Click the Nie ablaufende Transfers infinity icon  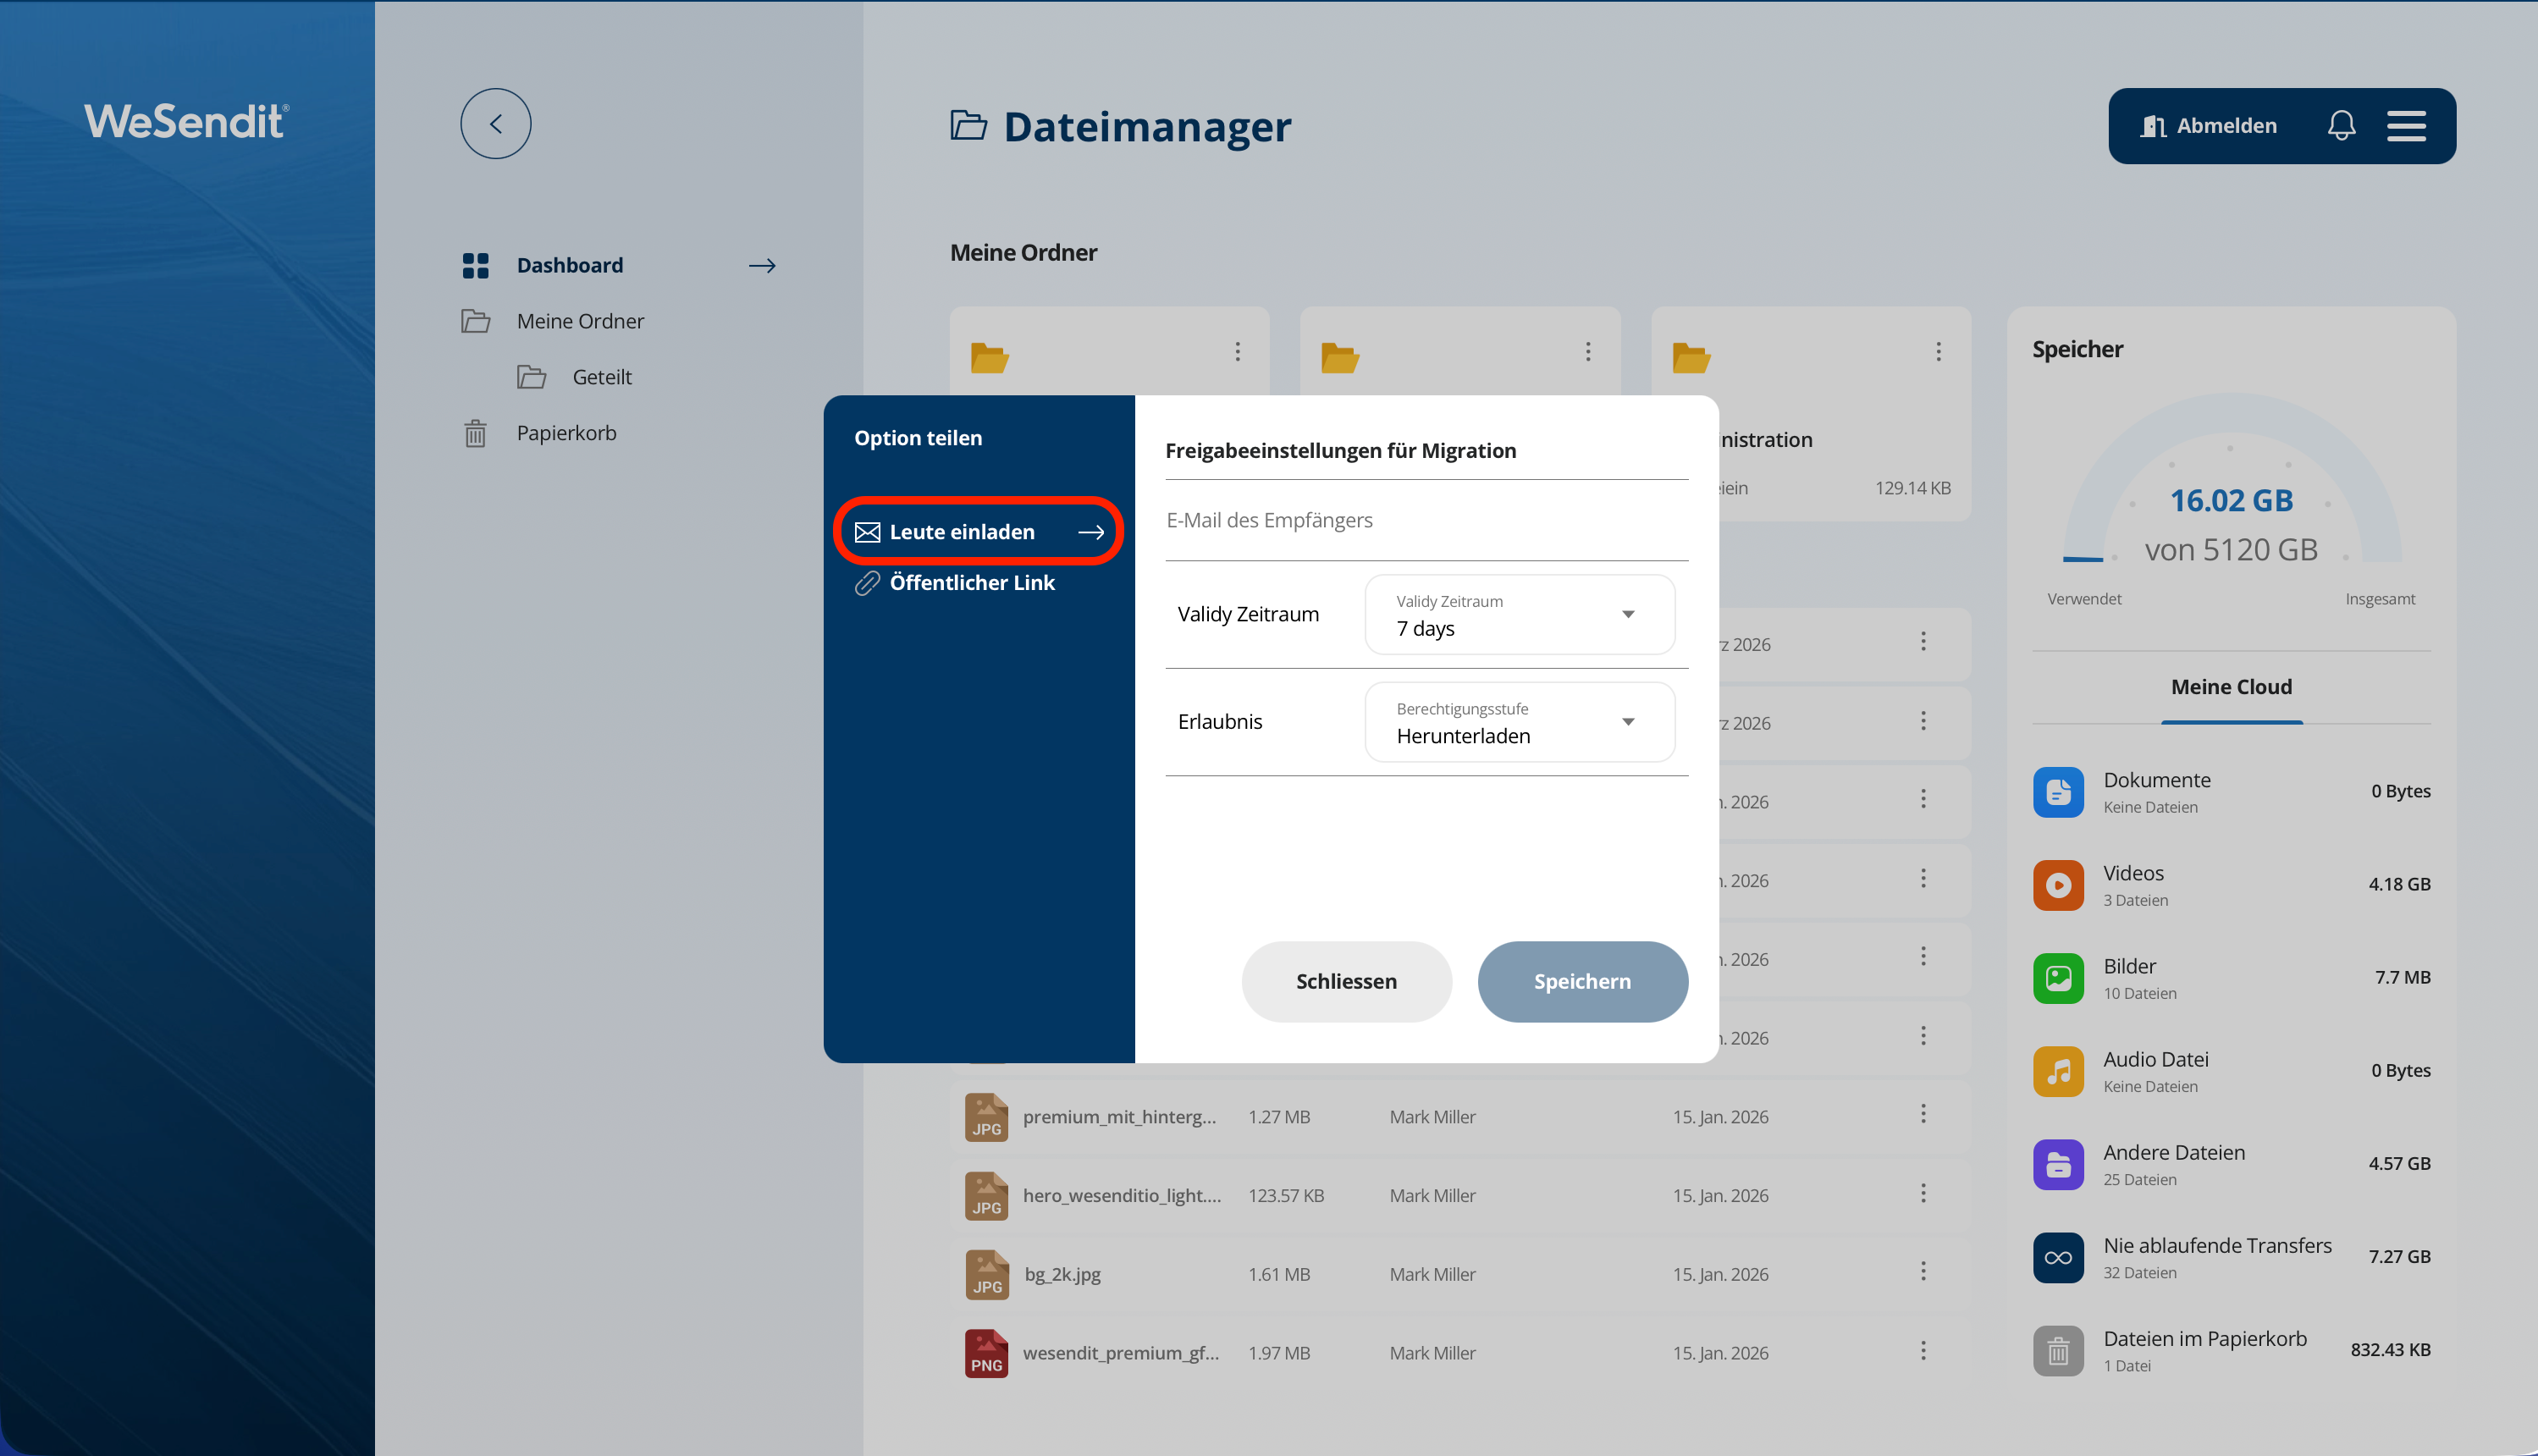pos(2058,1257)
